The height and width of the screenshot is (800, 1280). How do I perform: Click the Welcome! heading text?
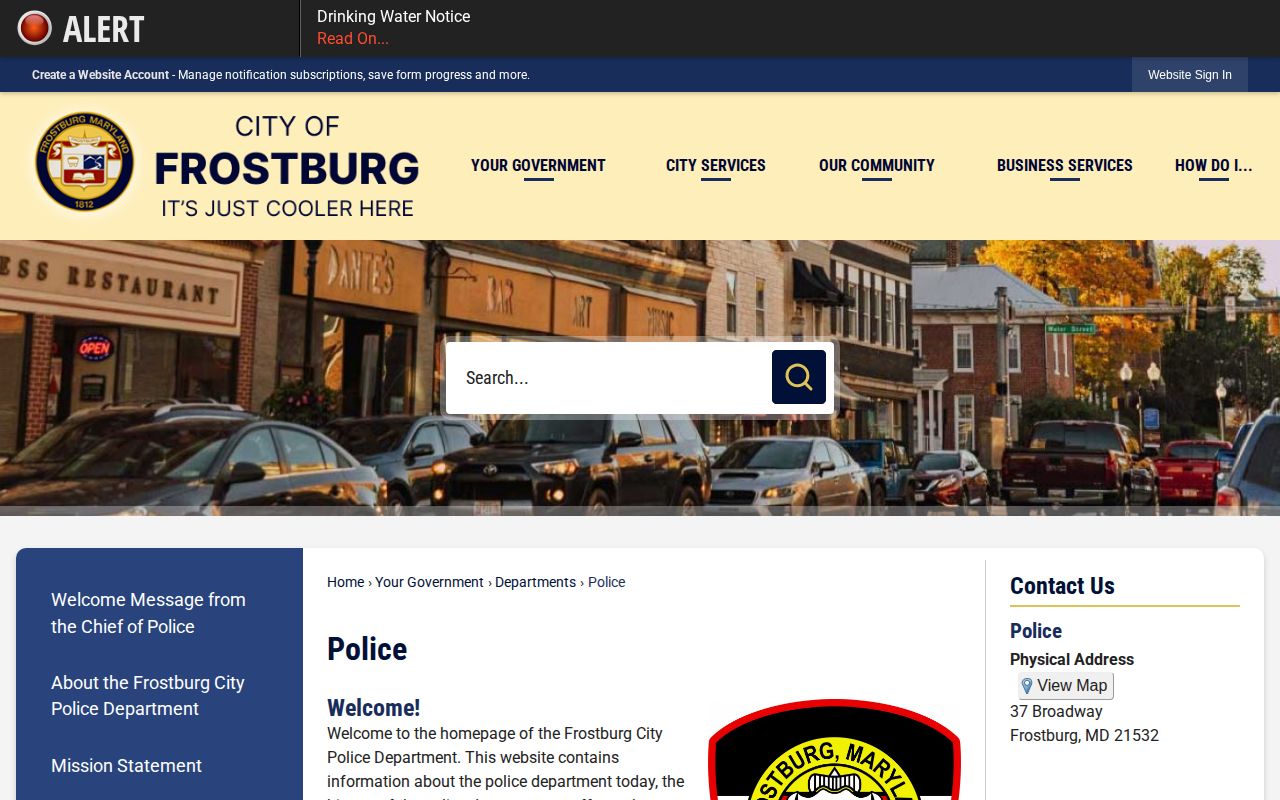pyautogui.click(x=373, y=708)
